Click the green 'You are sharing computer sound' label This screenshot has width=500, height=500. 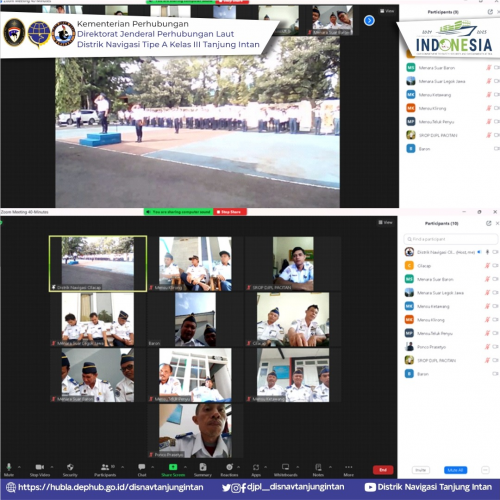pyautogui.click(x=179, y=212)
